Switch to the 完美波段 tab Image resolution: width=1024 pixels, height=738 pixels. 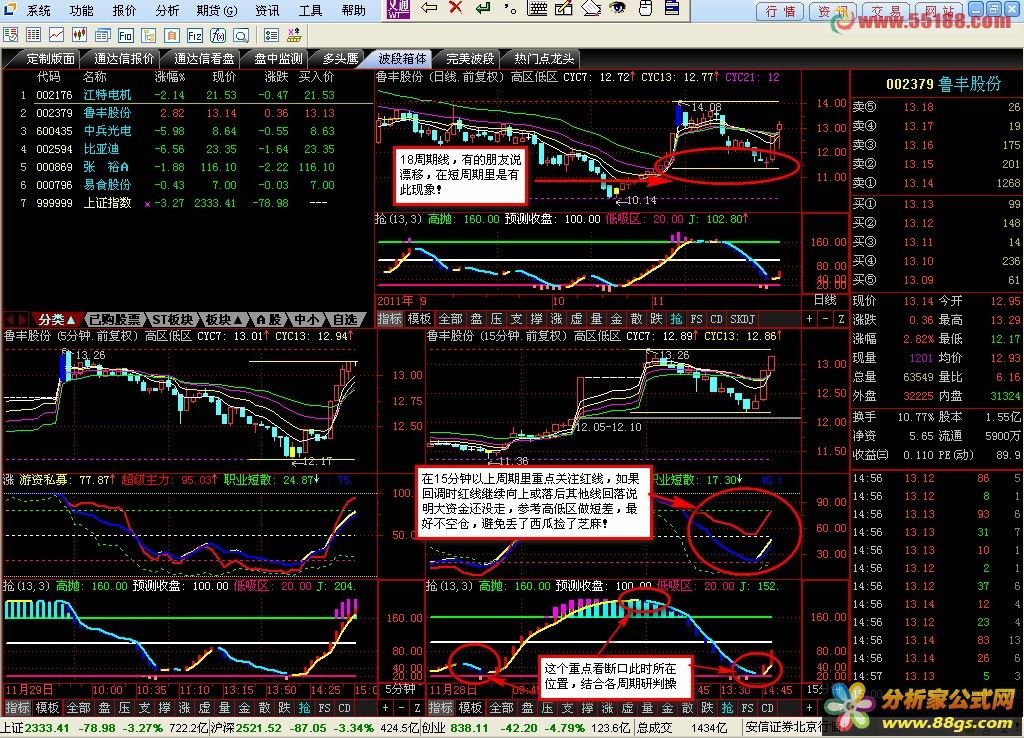click(470, 59)
